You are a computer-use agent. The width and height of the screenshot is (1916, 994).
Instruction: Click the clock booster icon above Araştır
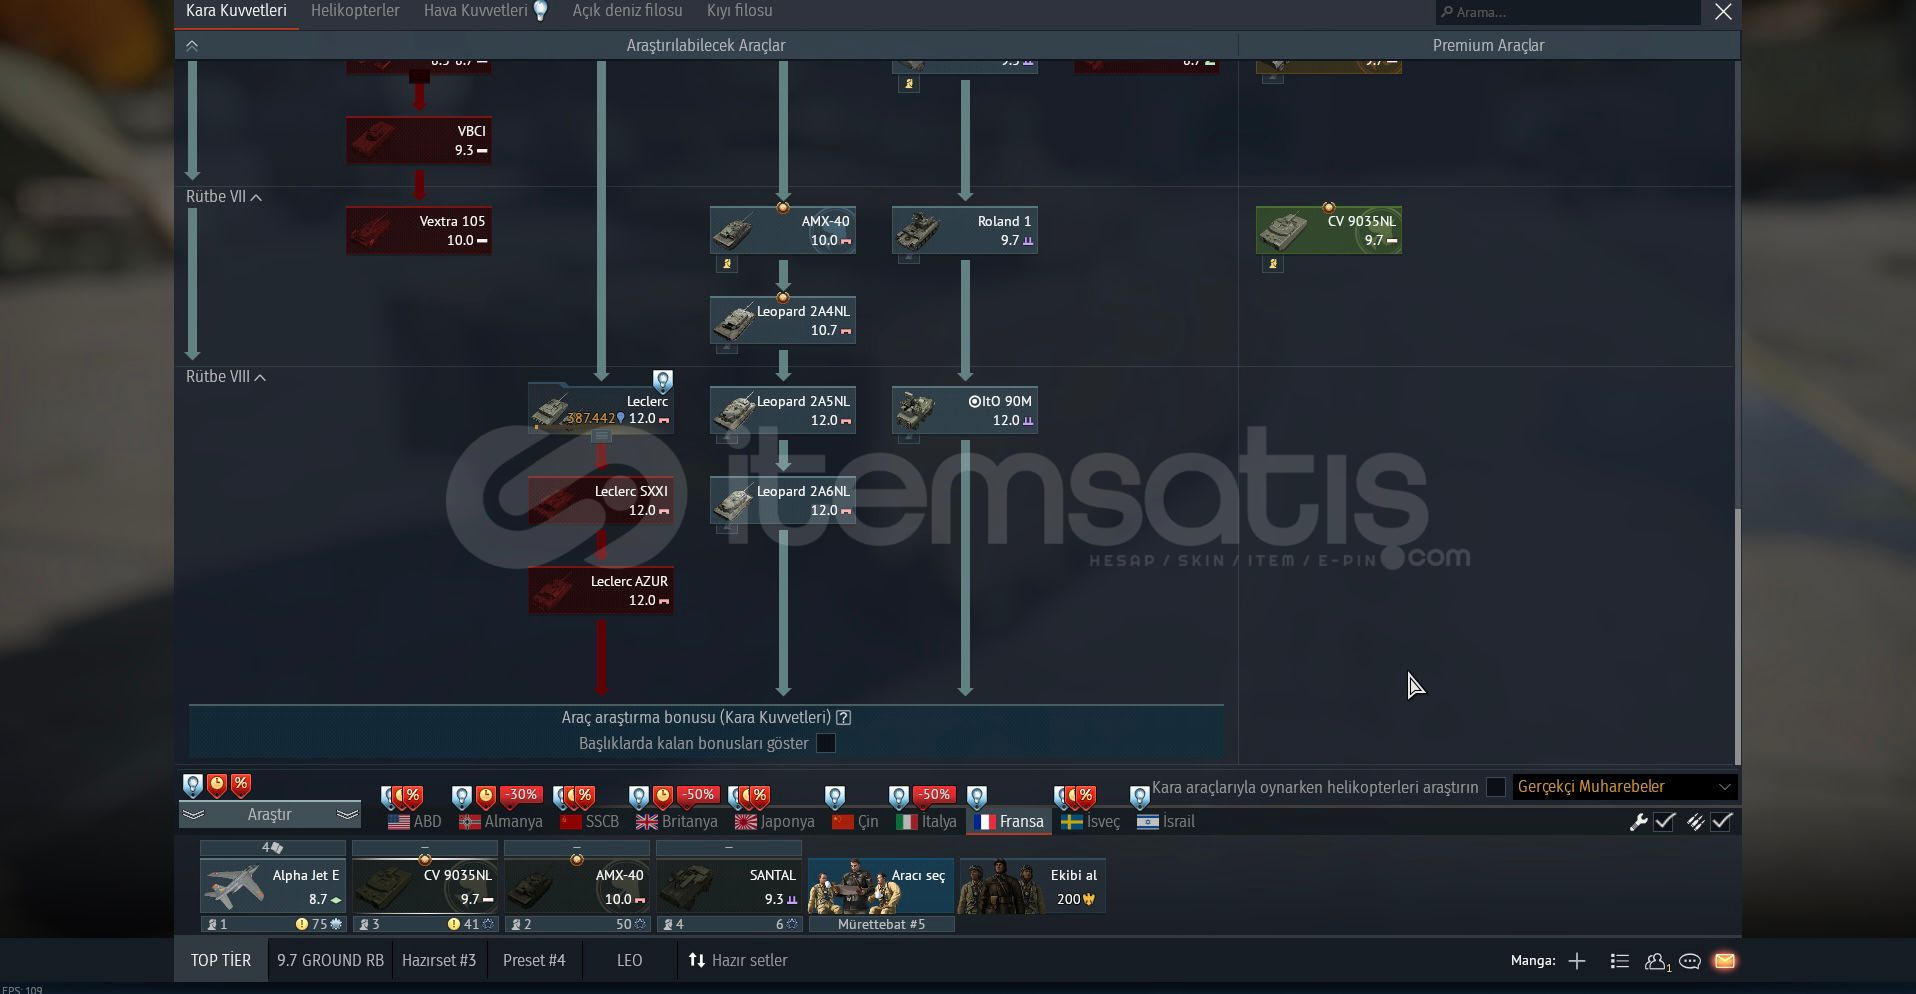217,785
